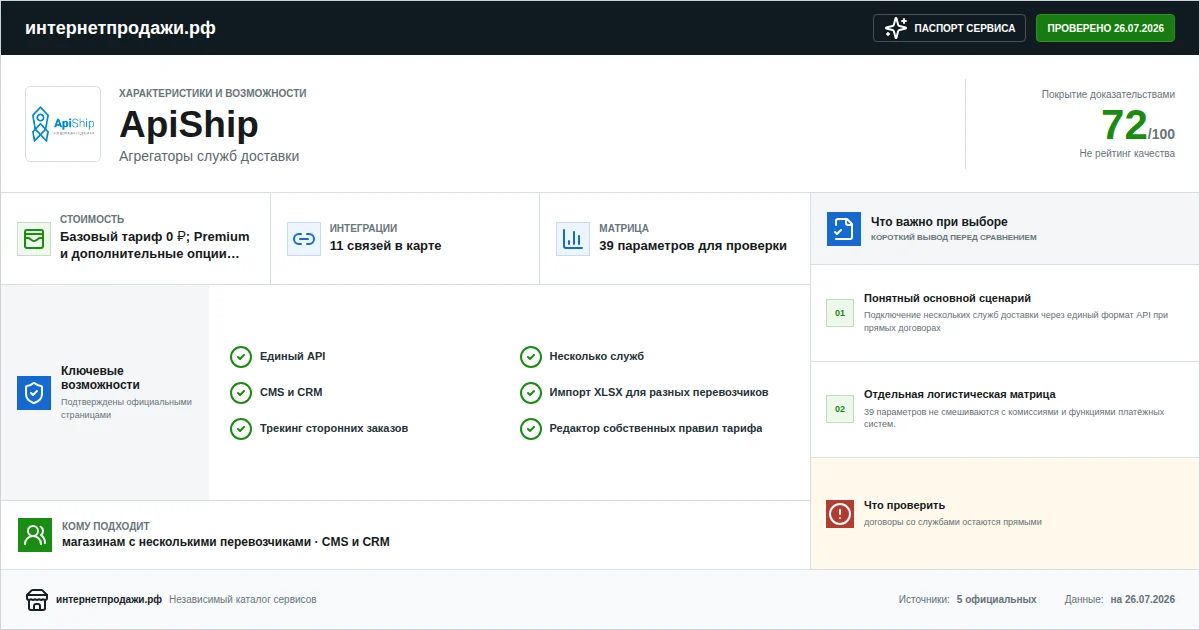Screen dimensions: 1200x630
Task: Click the Редактор собственных правил тарифа label
Action: (x=656, y=429)
